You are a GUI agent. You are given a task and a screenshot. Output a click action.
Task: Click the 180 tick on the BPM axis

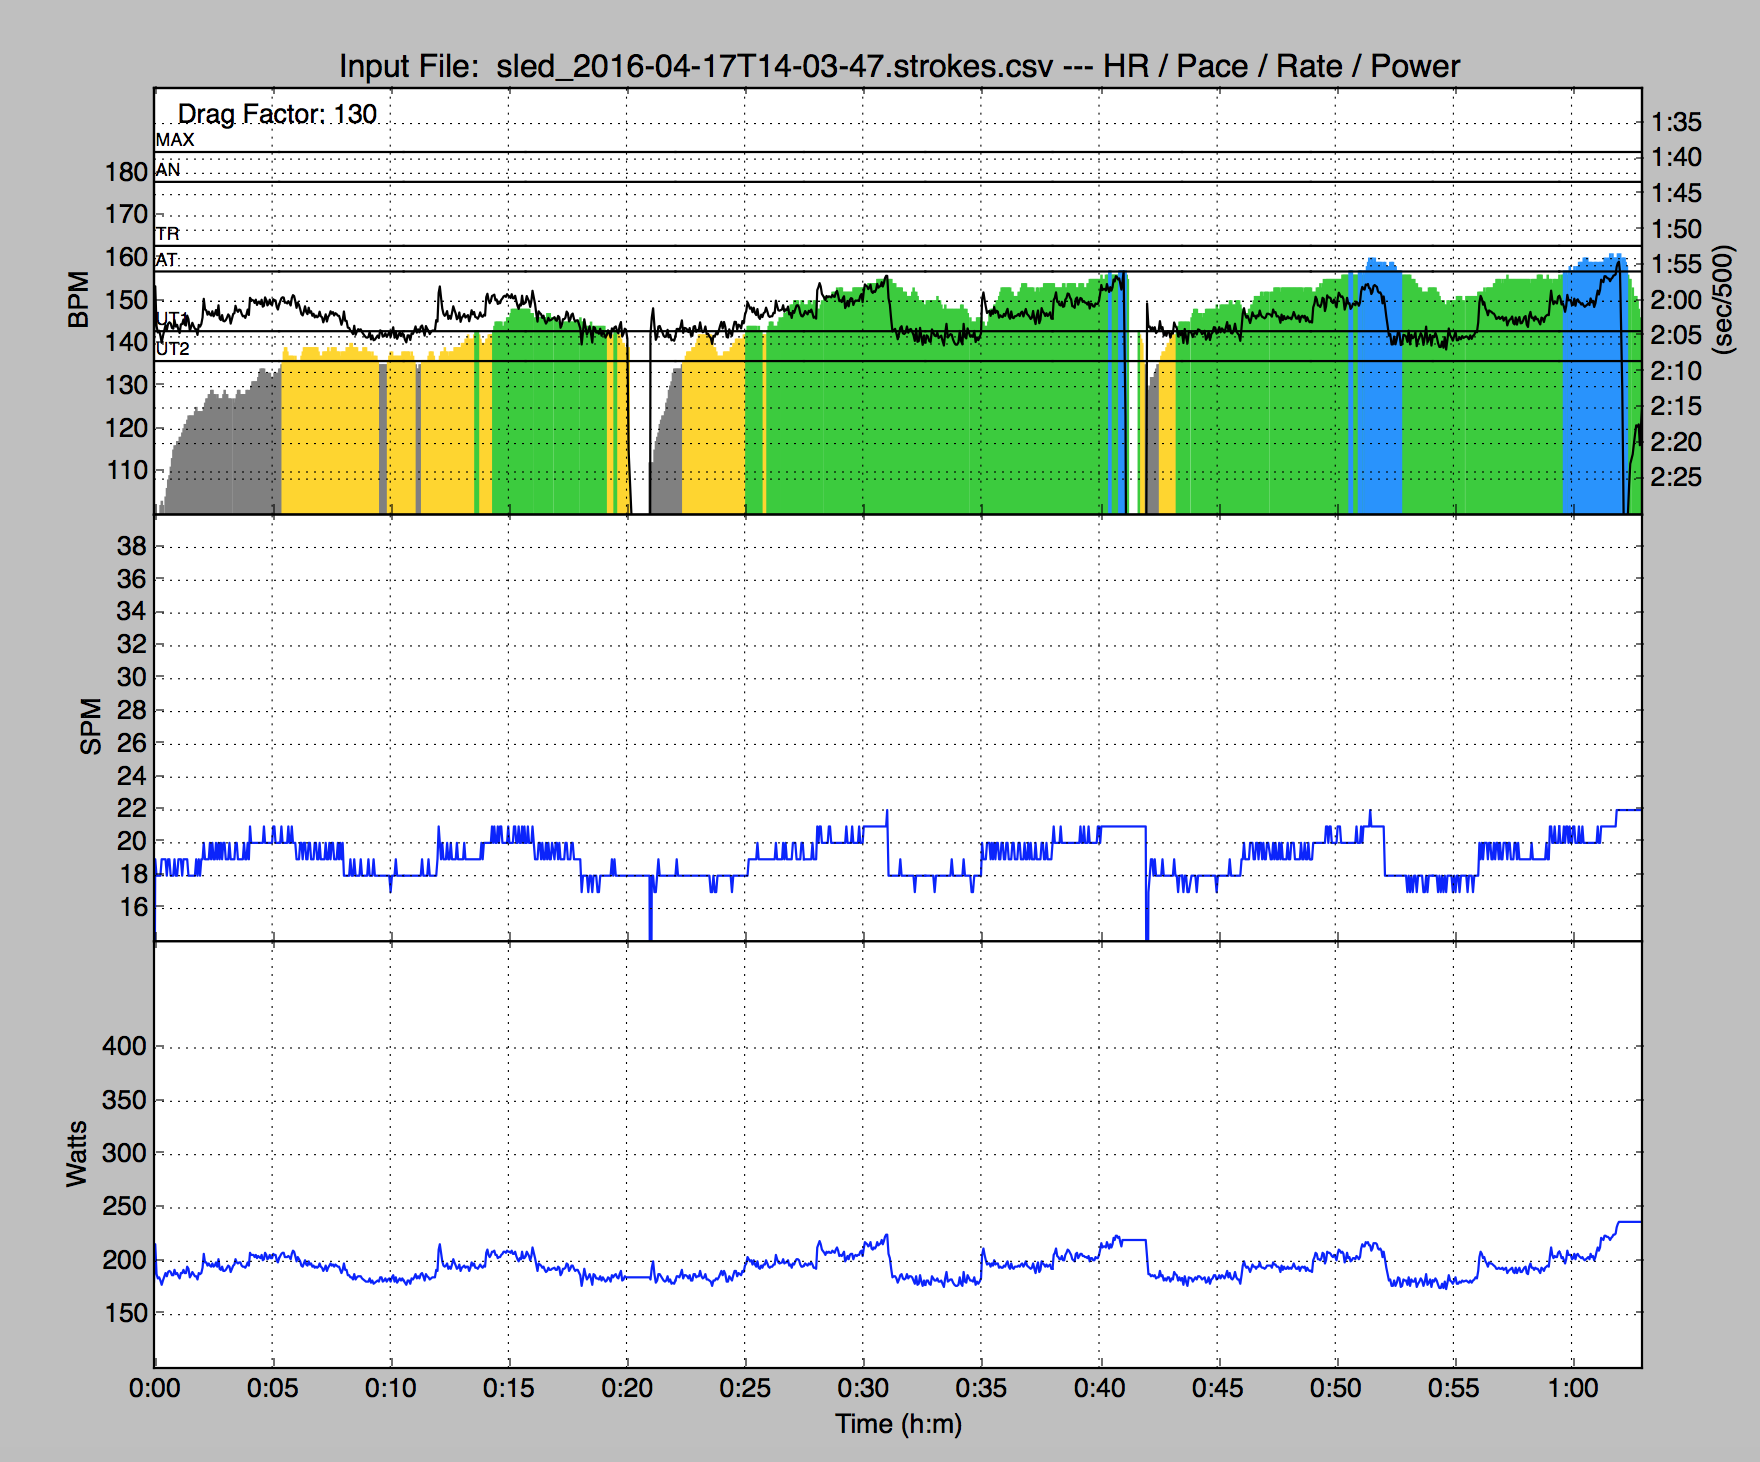coord(126,172)
